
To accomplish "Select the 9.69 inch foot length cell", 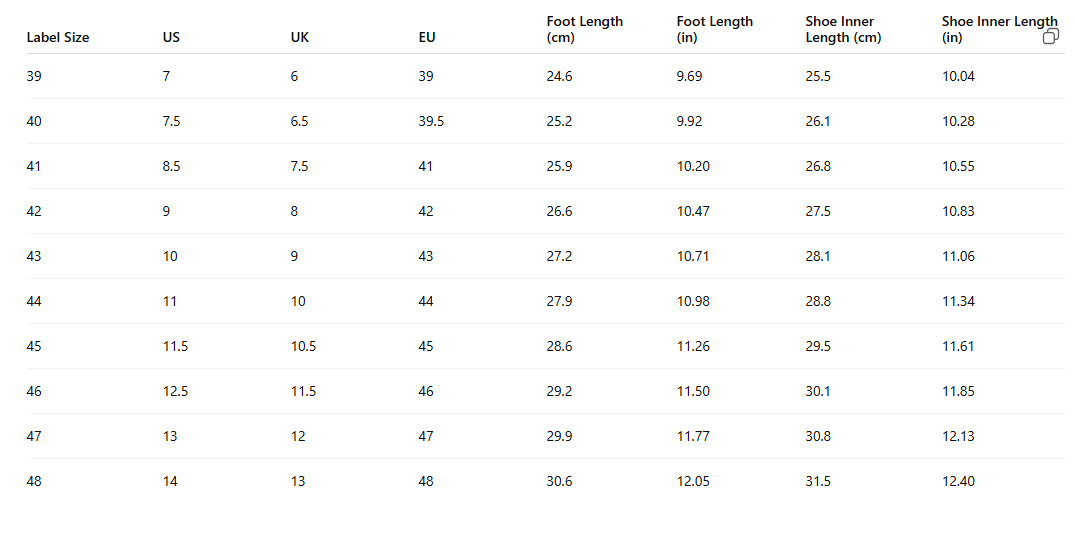I will point(689,76).
